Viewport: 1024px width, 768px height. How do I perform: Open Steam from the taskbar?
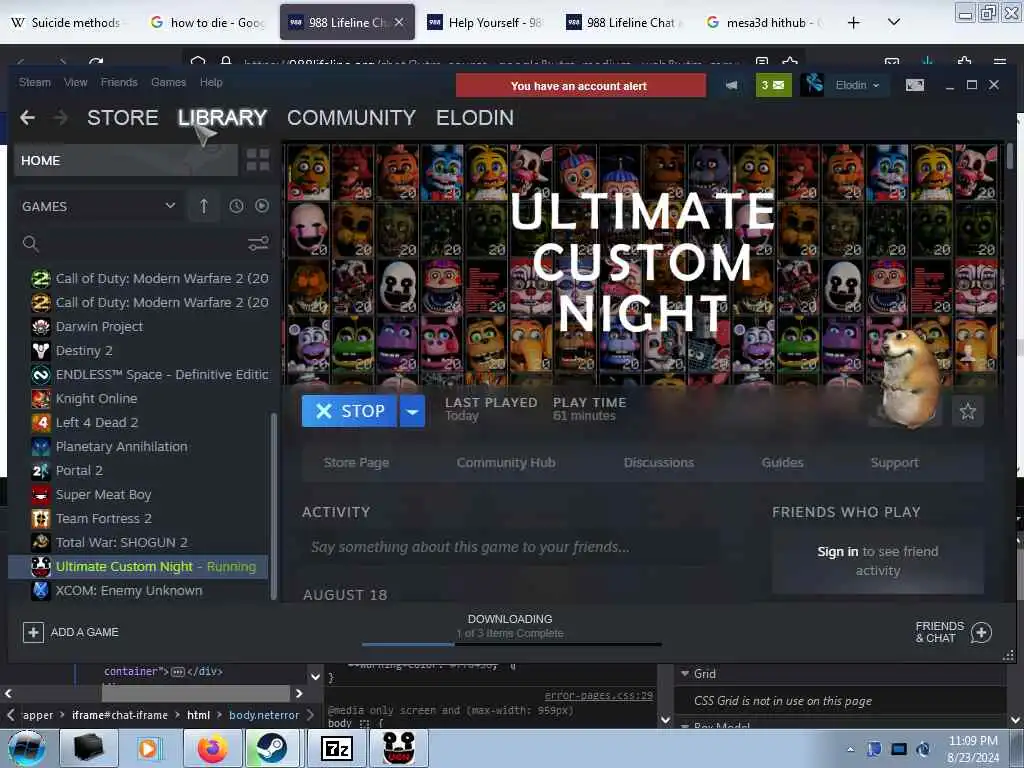(x=270, y=748)
